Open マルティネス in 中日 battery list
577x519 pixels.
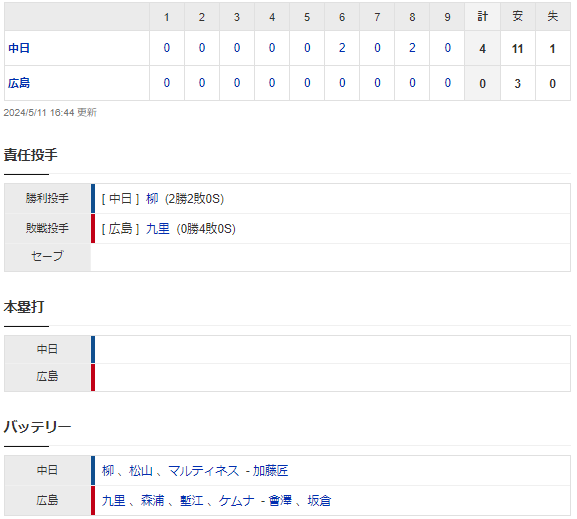[x=204, y=470]
